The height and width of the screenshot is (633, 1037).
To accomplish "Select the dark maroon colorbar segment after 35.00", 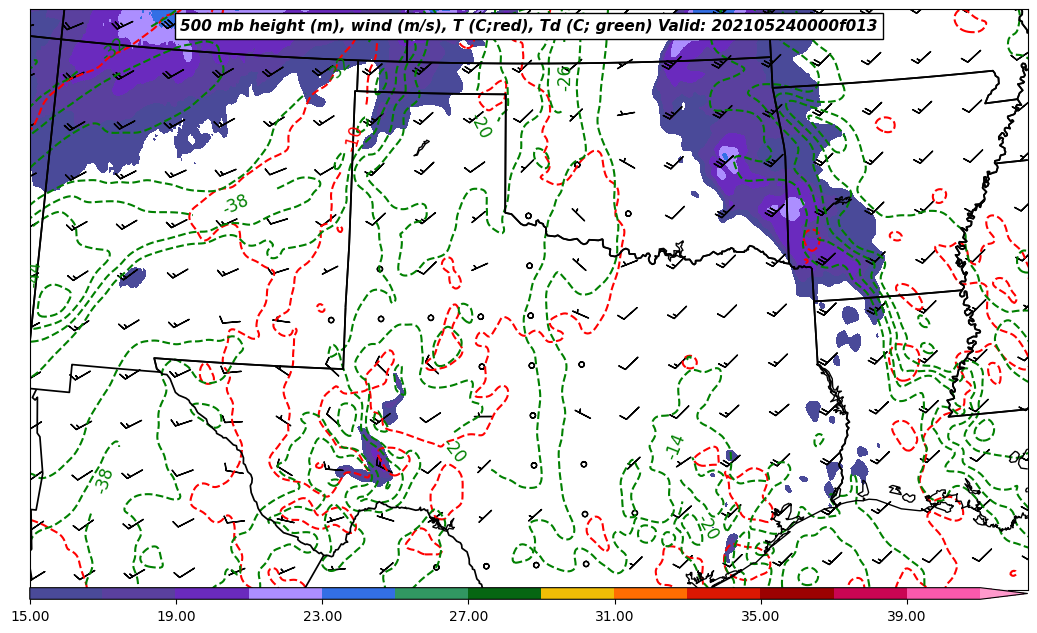I will click(x=797, y=593).
